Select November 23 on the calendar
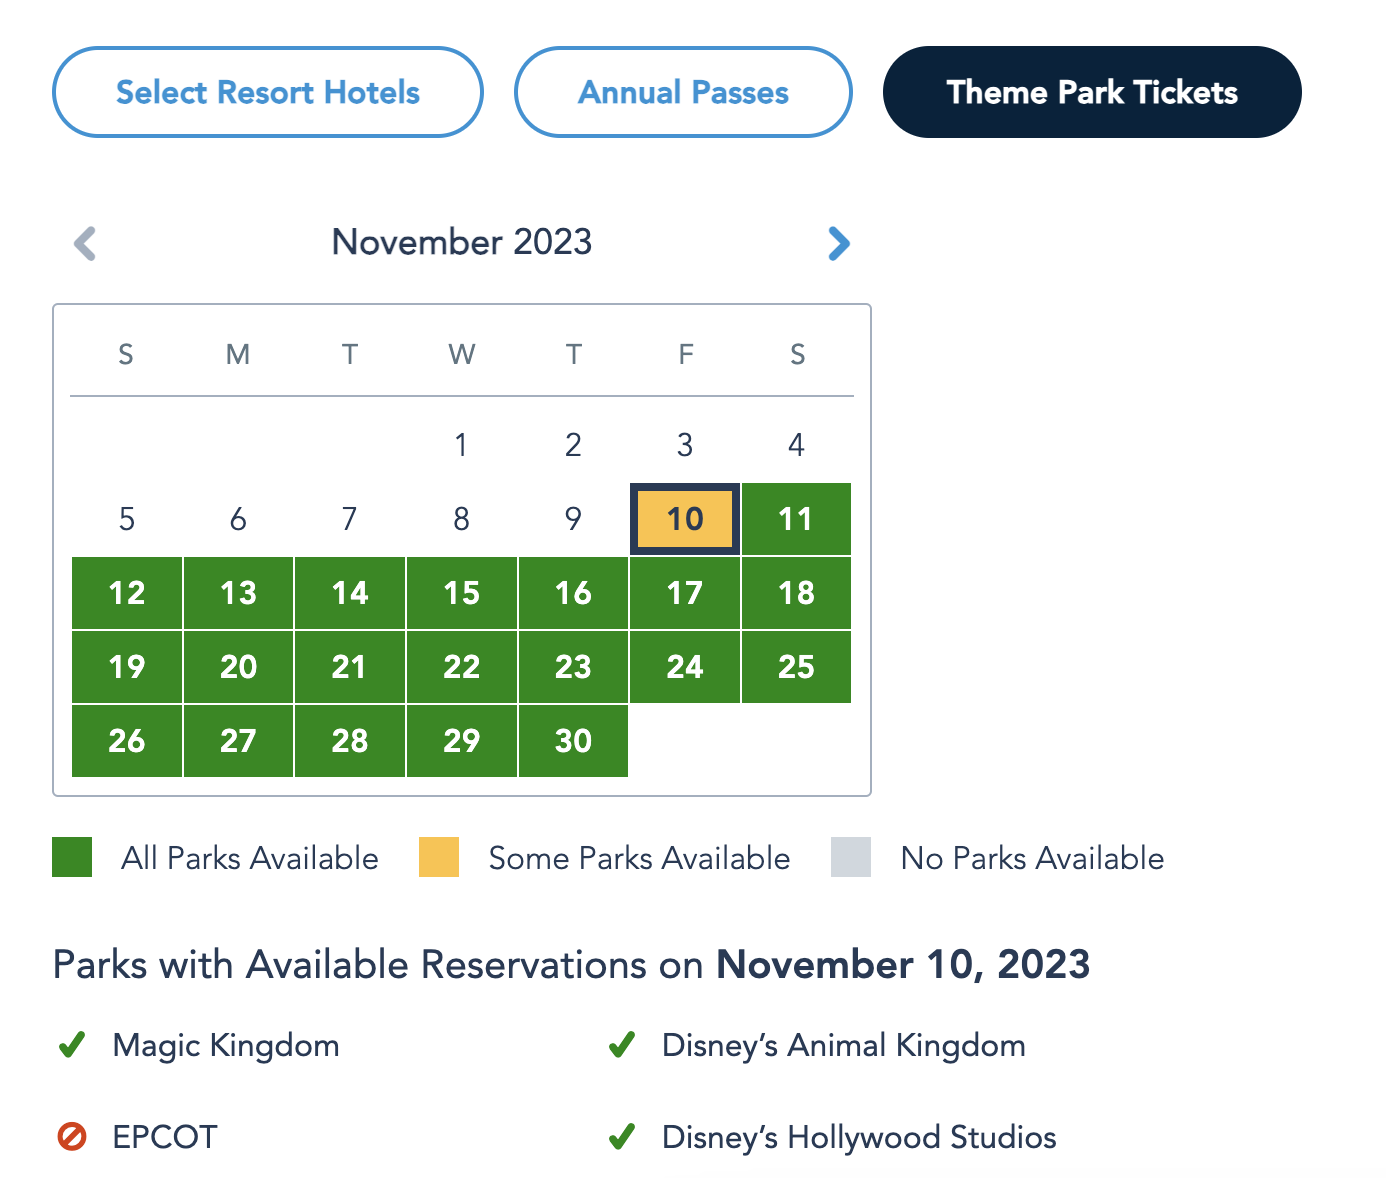The height and width of the screenshot is (1178, 1386). pos(573,667)
